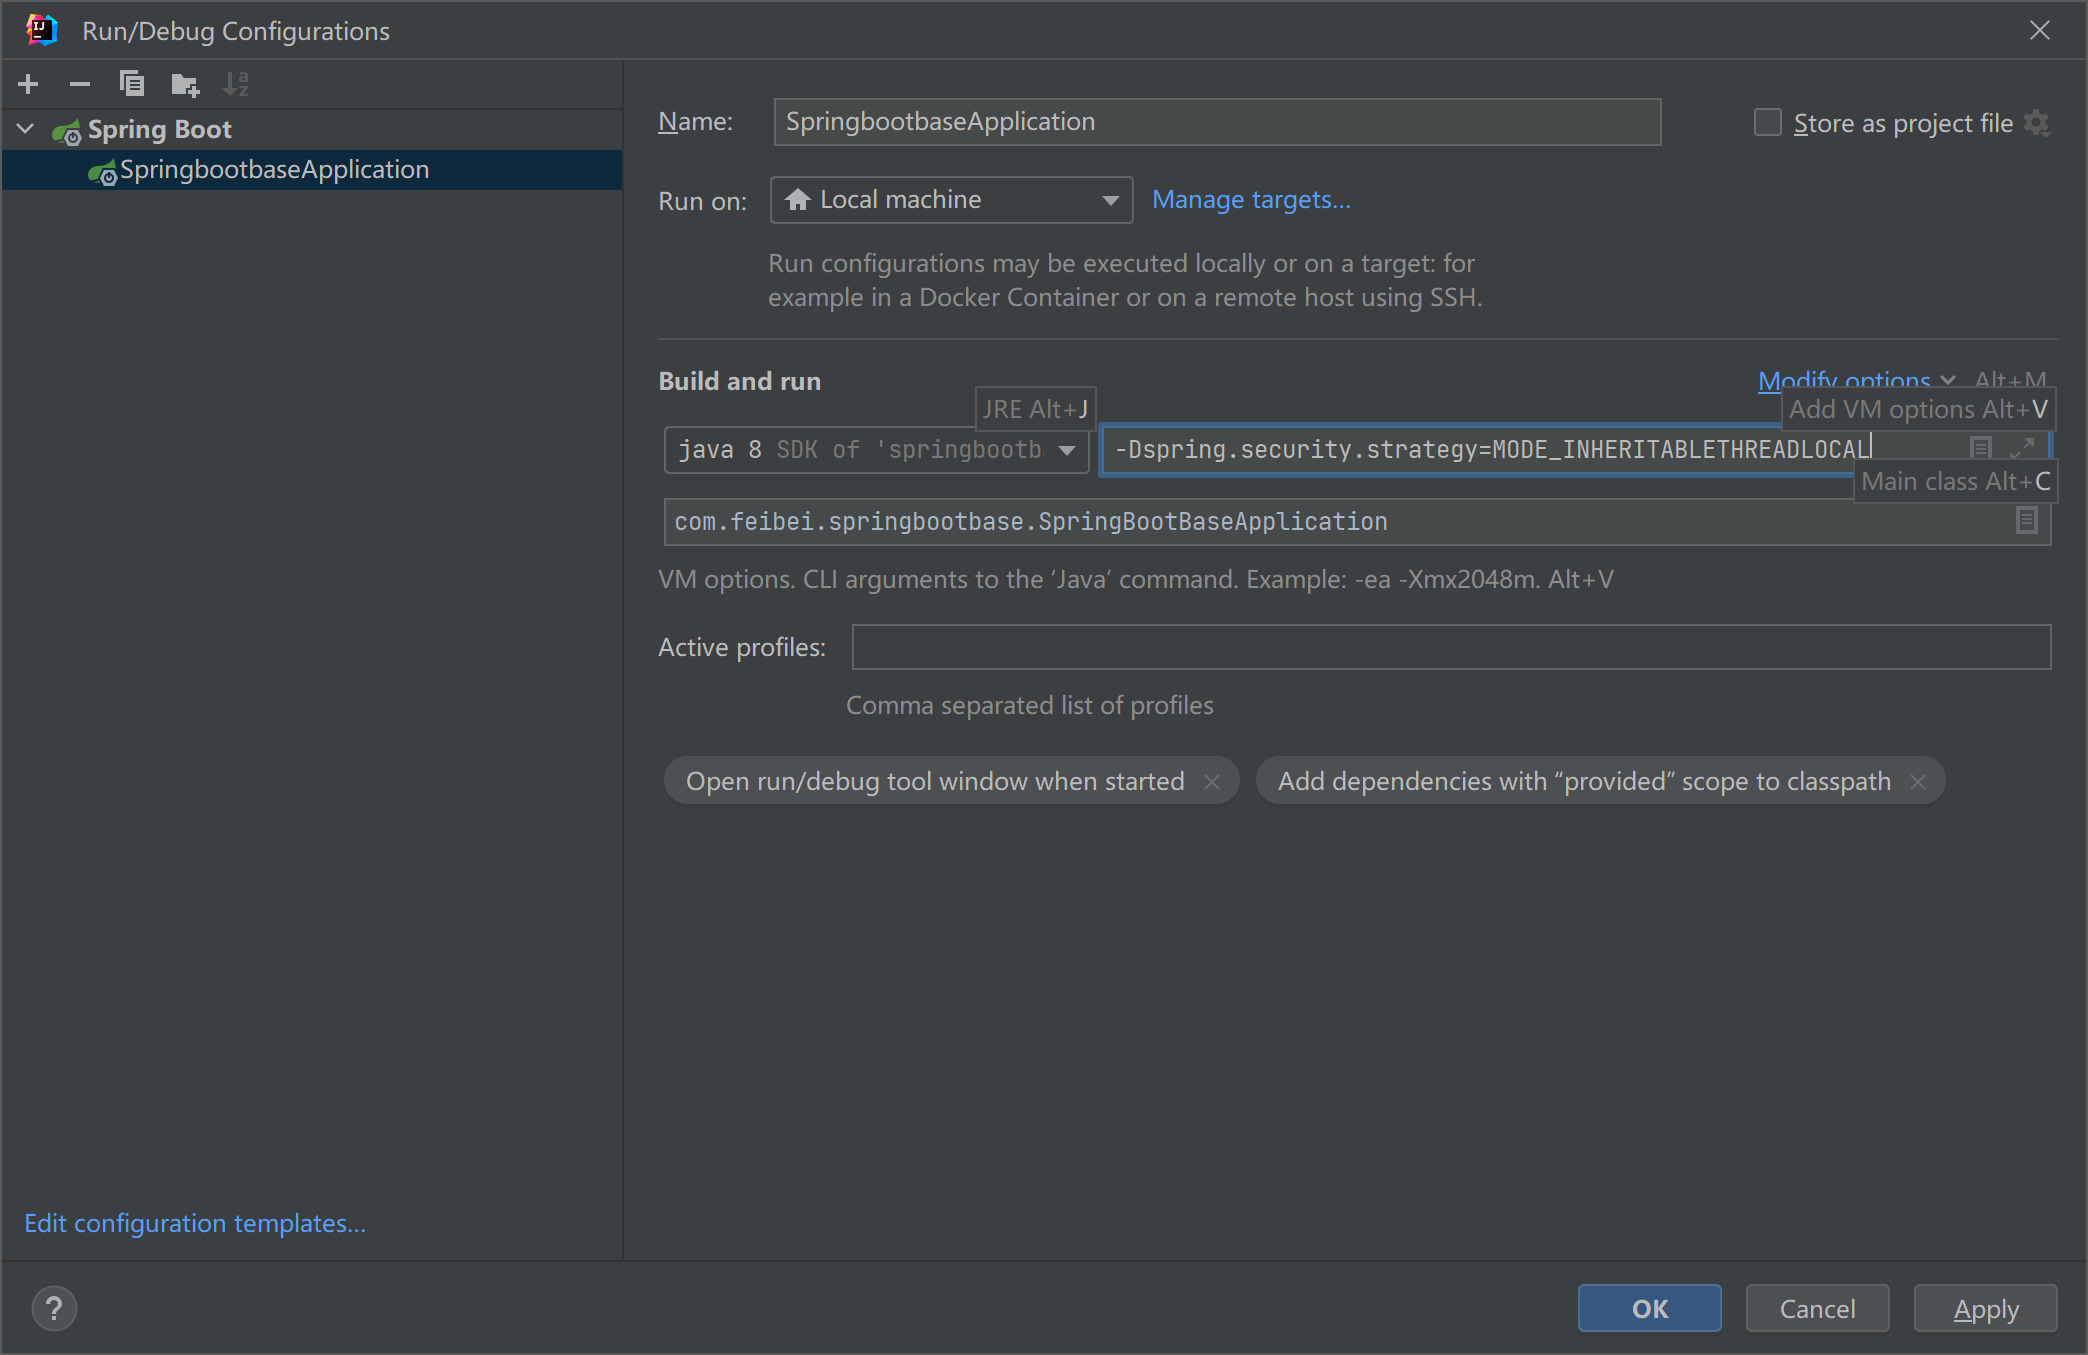Remove the selected configuration

[80, 84]
